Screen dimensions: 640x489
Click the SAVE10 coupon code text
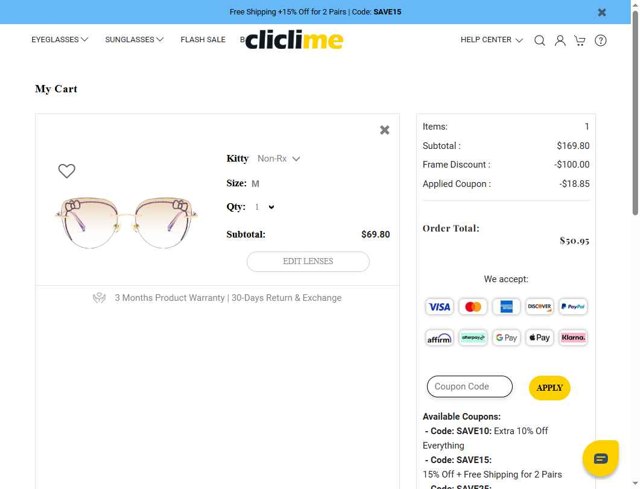coord(474,431)
